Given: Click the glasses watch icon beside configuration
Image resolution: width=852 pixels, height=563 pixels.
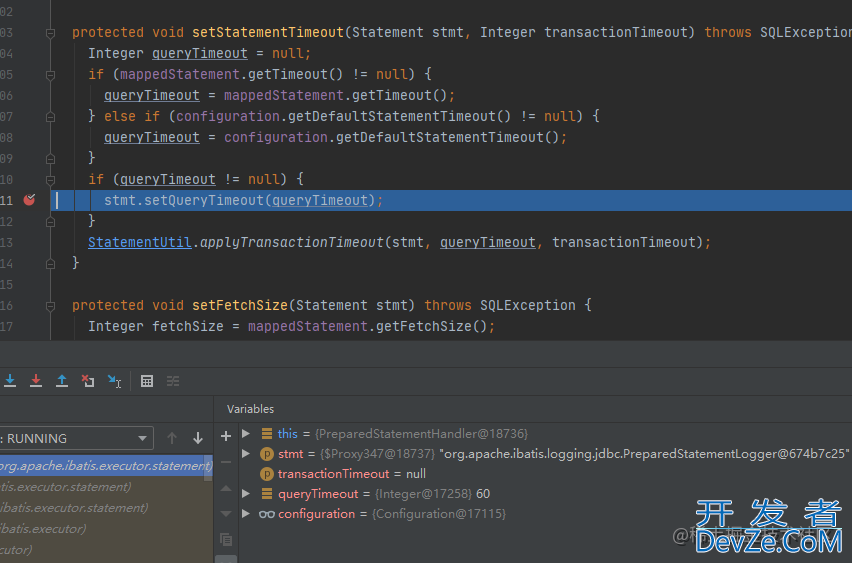Looking at the screenshot, I should pyautogui.click(x=267, y=514).
